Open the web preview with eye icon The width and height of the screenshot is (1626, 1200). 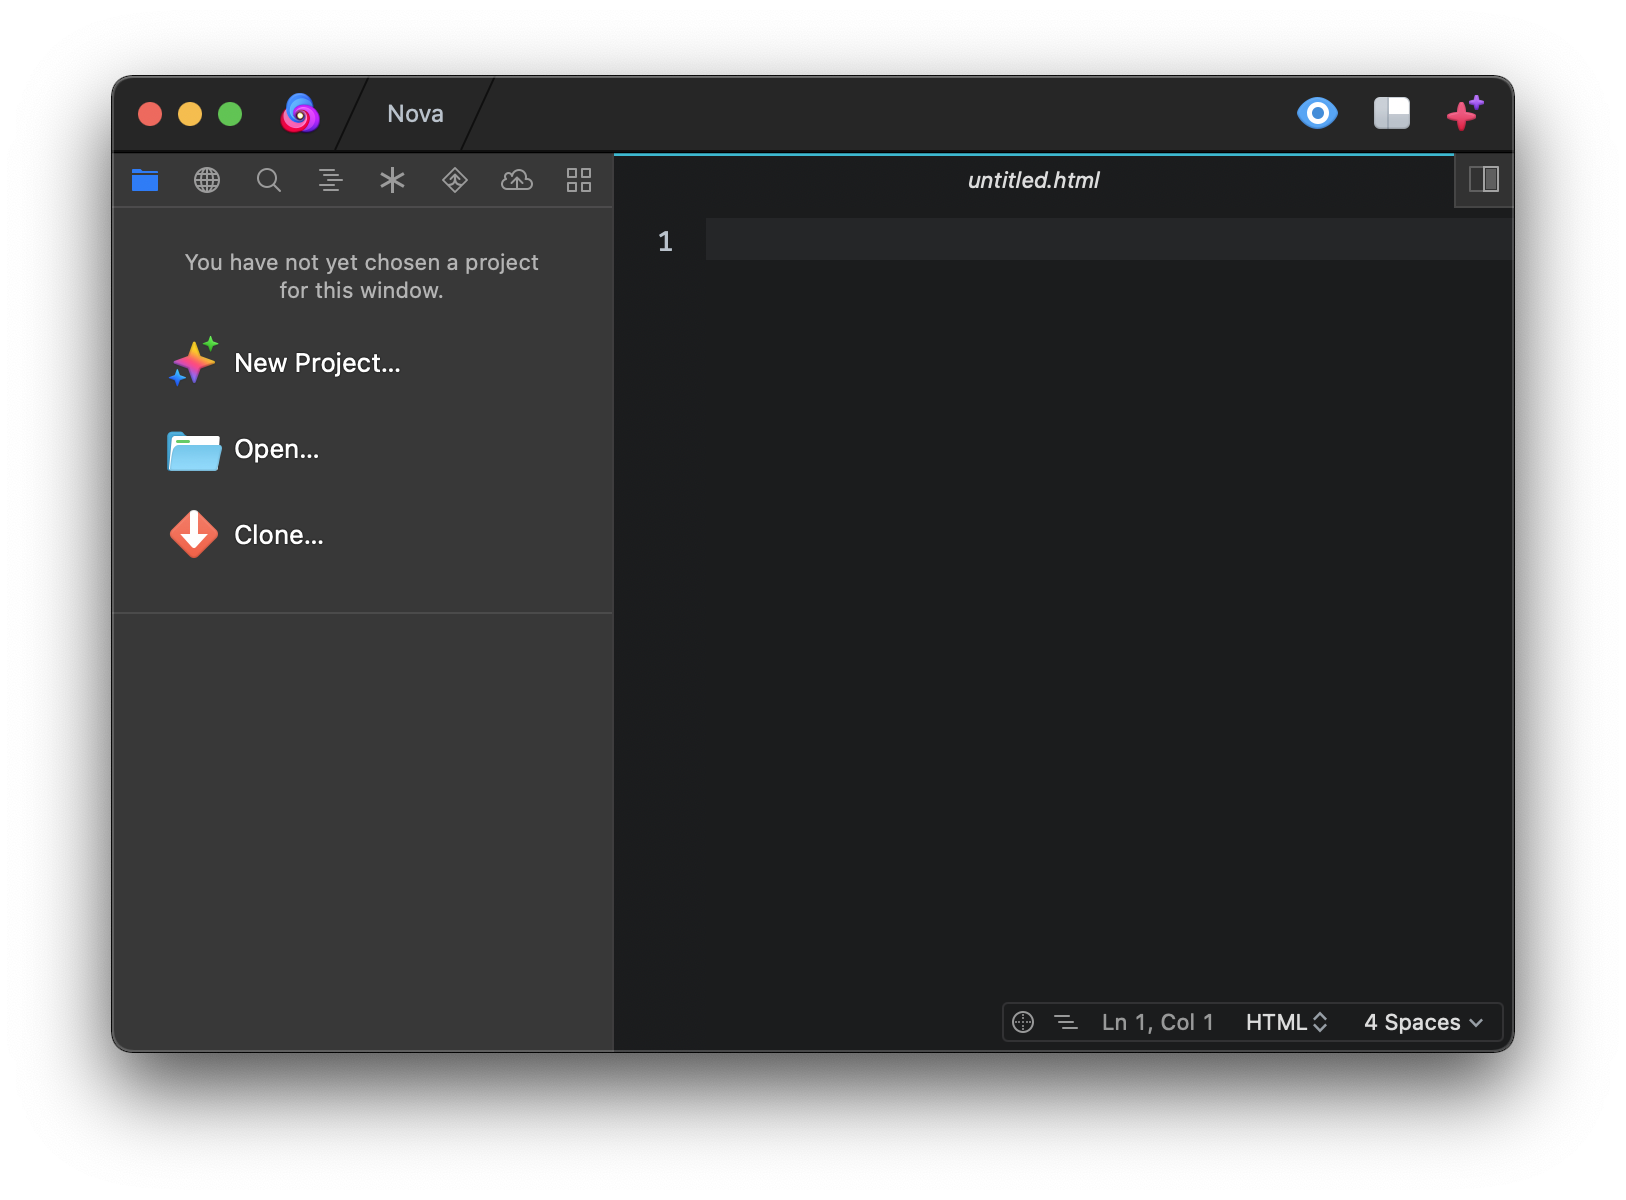[1318, 113]
